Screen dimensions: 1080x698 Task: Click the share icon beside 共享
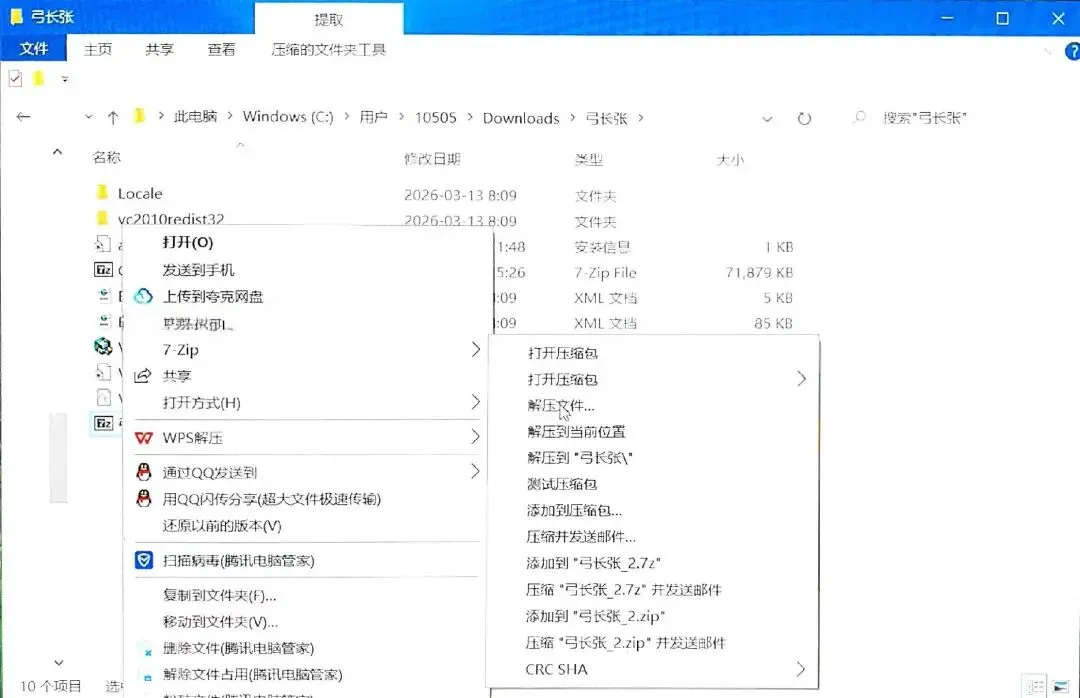coord(143,376)
